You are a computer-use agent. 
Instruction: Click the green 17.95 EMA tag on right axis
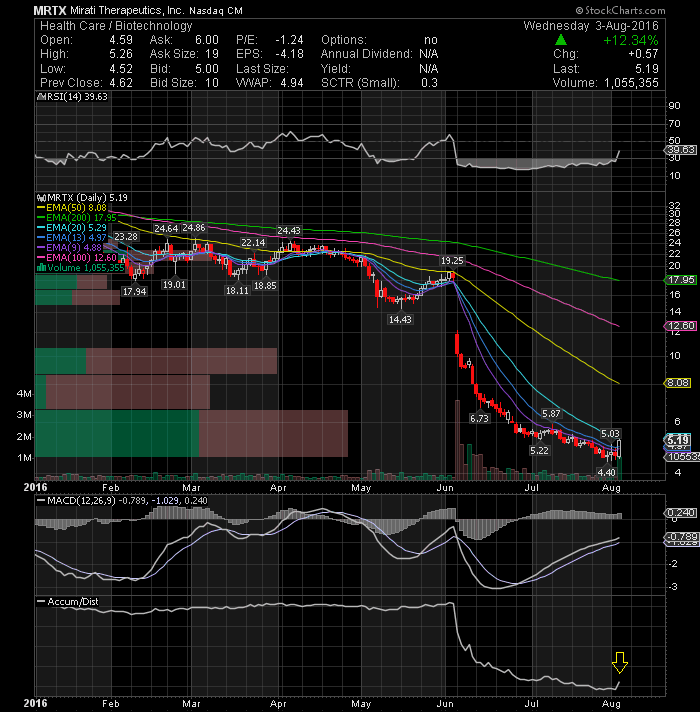(x=681, y=280)
